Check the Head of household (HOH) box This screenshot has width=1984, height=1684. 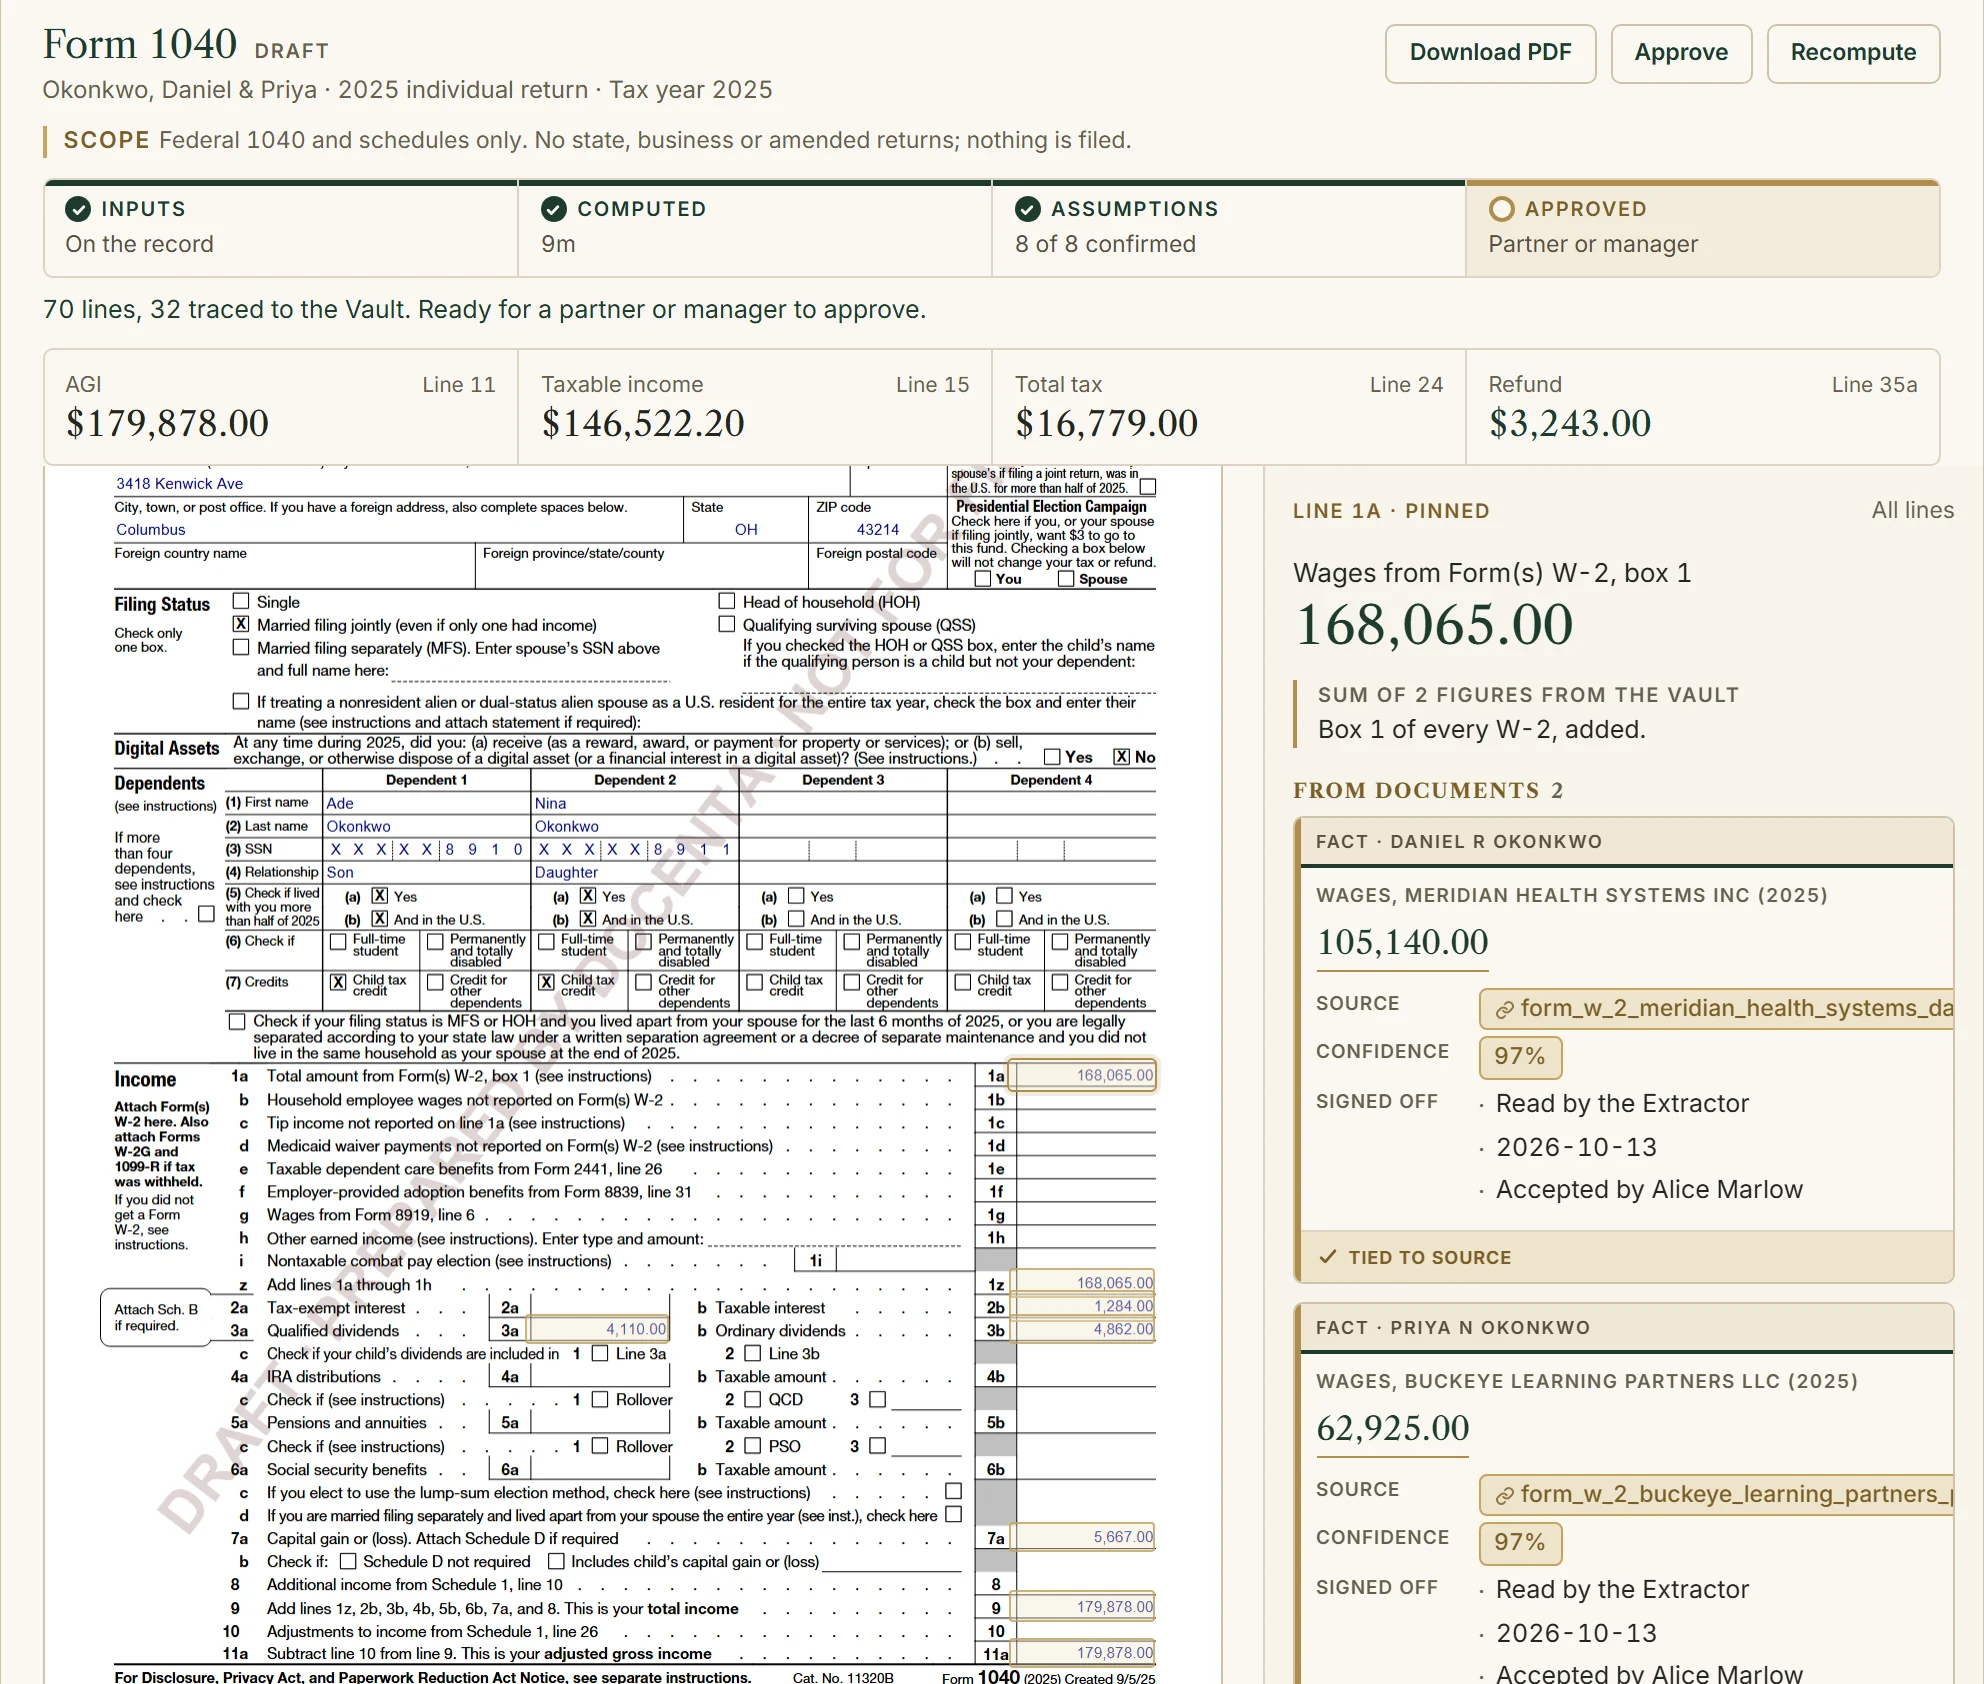click(x=727, y=601)
